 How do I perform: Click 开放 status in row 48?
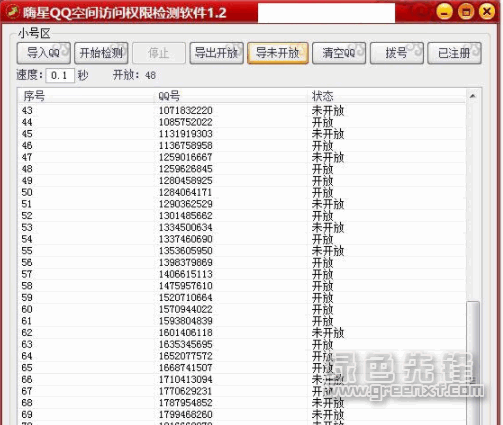[322, 169]
